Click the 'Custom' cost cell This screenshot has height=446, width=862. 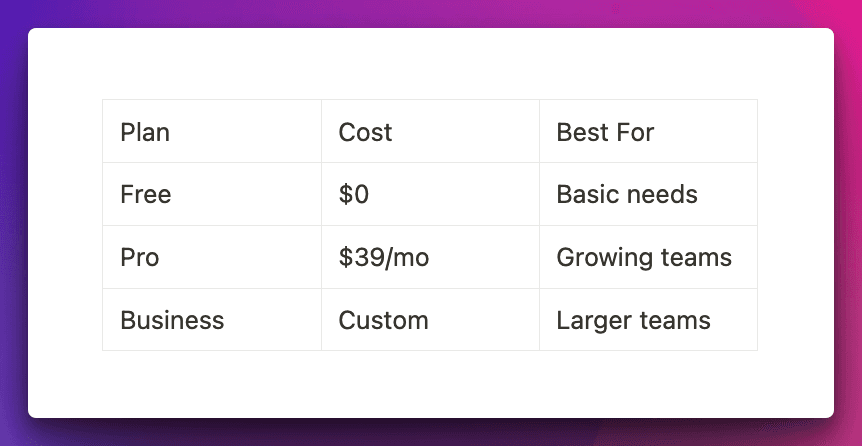pos(383,320)
